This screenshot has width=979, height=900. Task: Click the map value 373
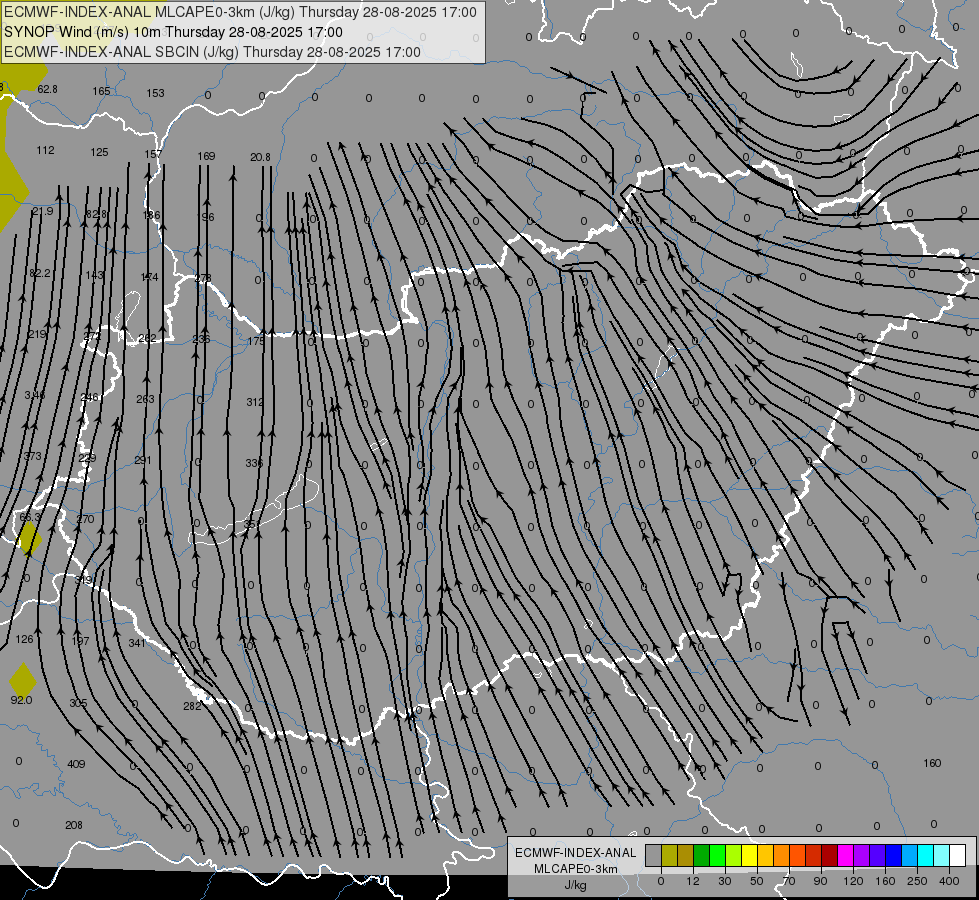coord(32,456)
